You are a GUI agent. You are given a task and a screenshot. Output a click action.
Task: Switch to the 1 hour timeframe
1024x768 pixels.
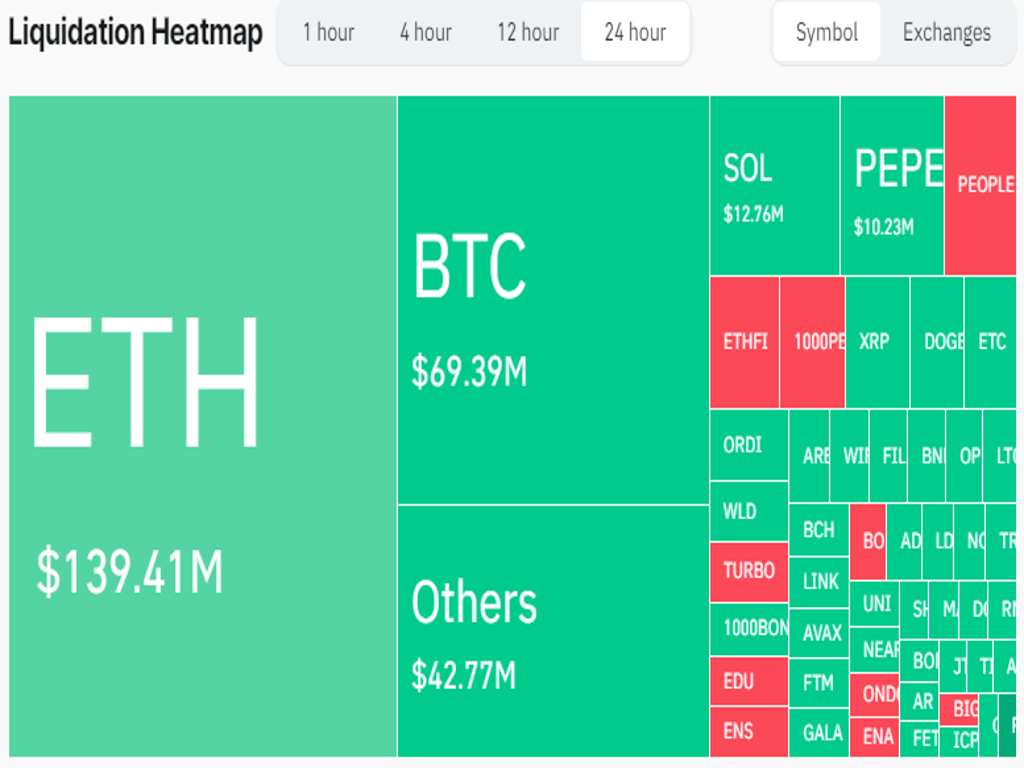(328, 33)
